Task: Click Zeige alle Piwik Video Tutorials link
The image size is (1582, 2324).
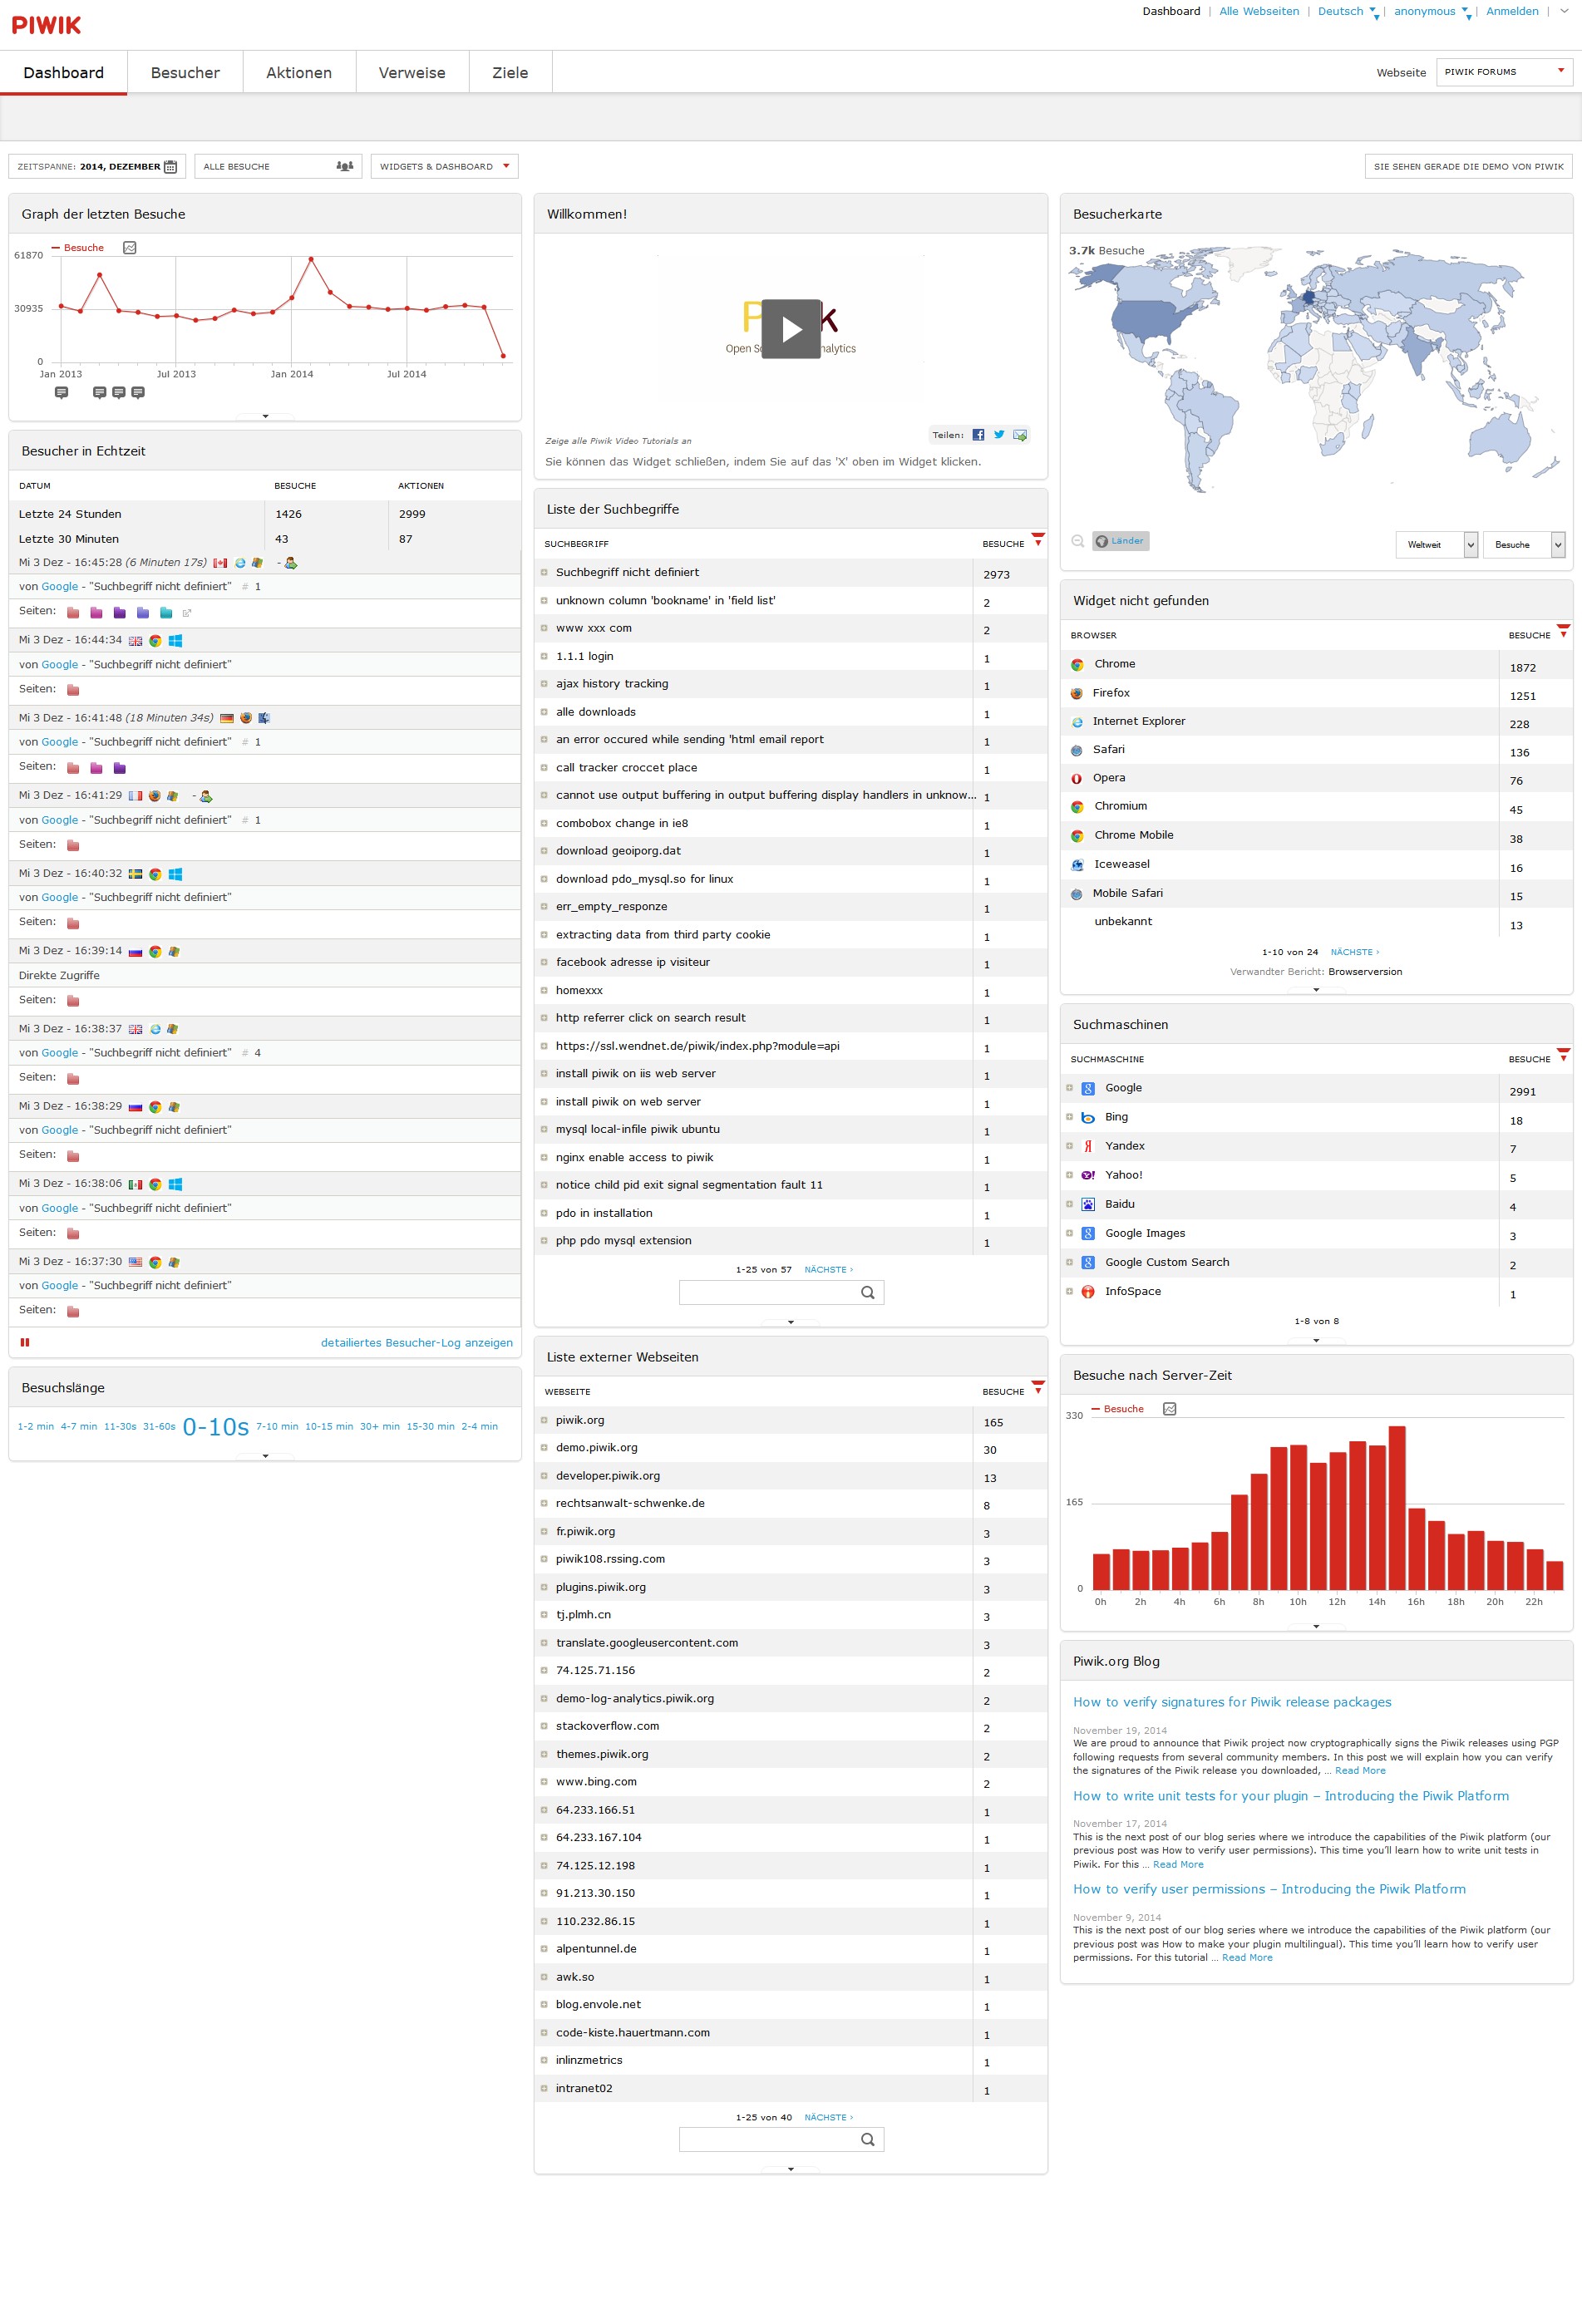Action: (x=618, y=441)
